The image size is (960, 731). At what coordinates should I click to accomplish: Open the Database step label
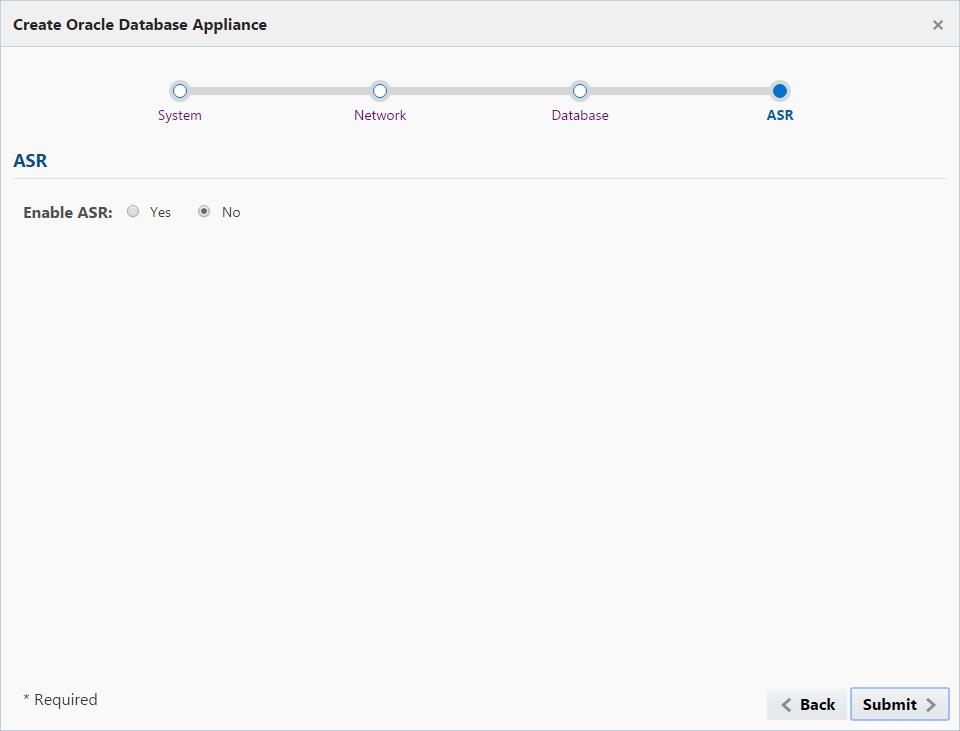(x=580, y=115)
